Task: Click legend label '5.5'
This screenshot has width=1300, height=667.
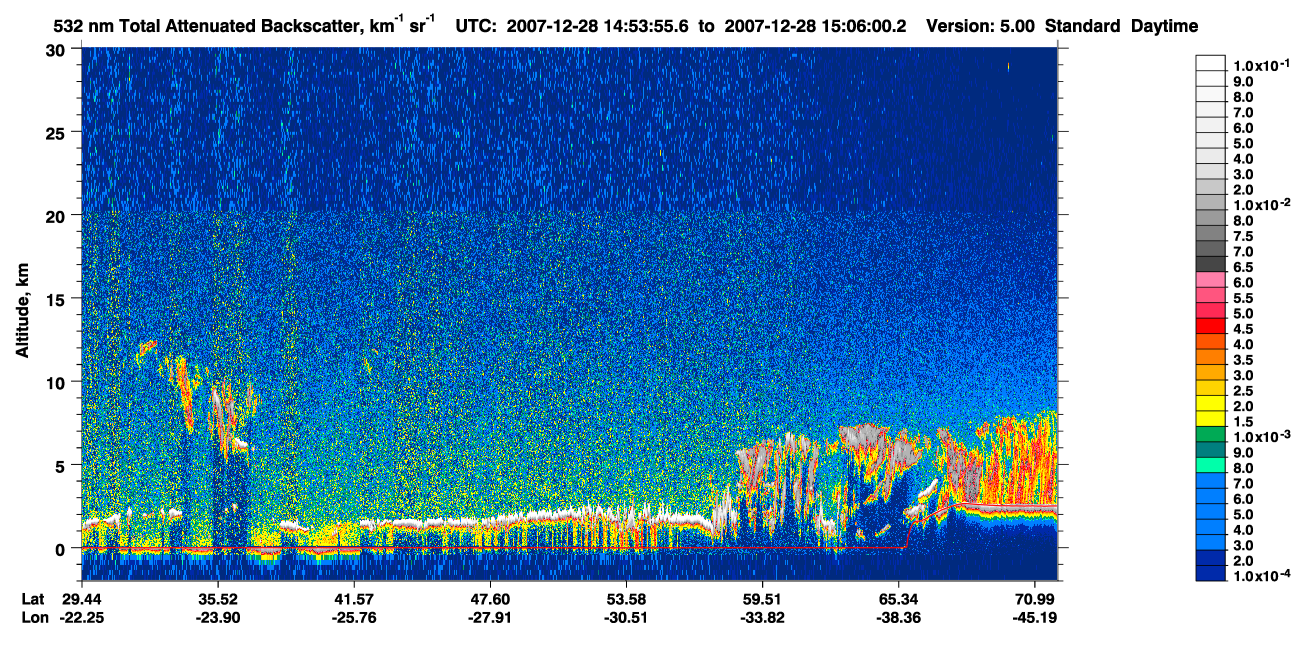Action: (1244, 298)
